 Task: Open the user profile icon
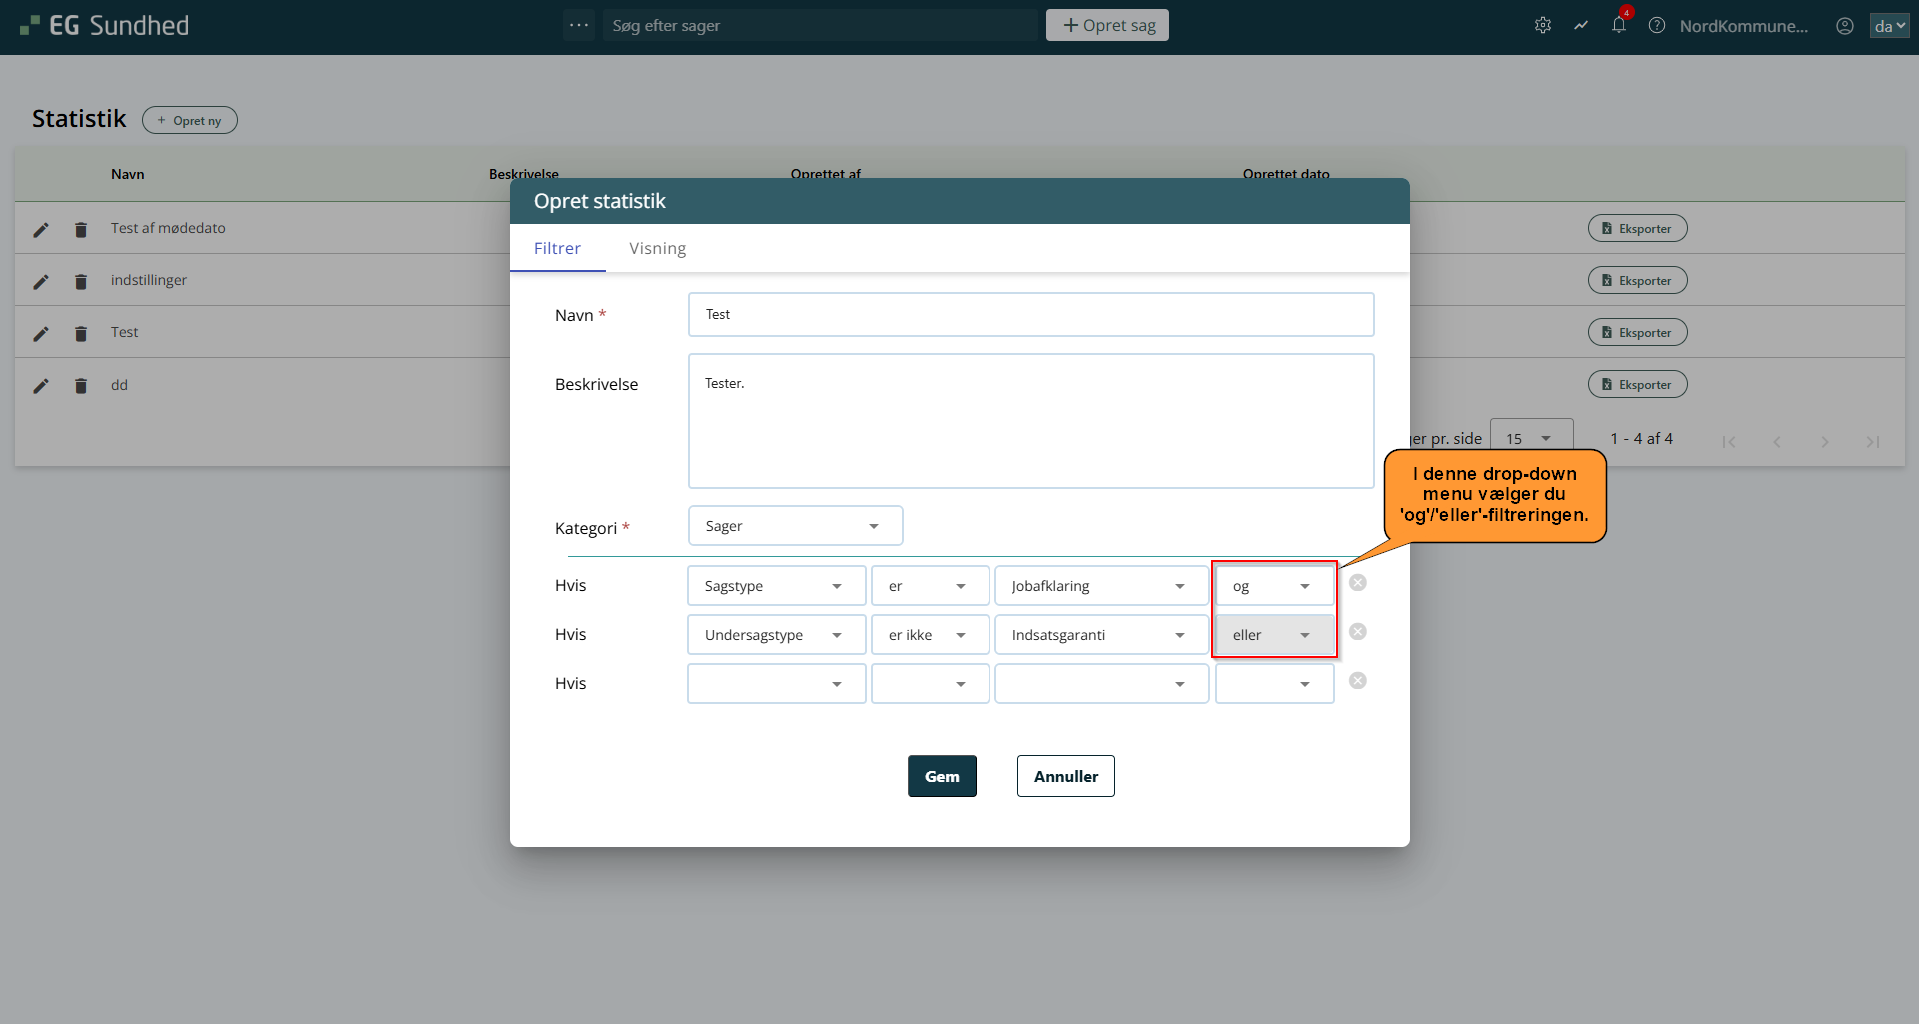[x=1845, y=26]
